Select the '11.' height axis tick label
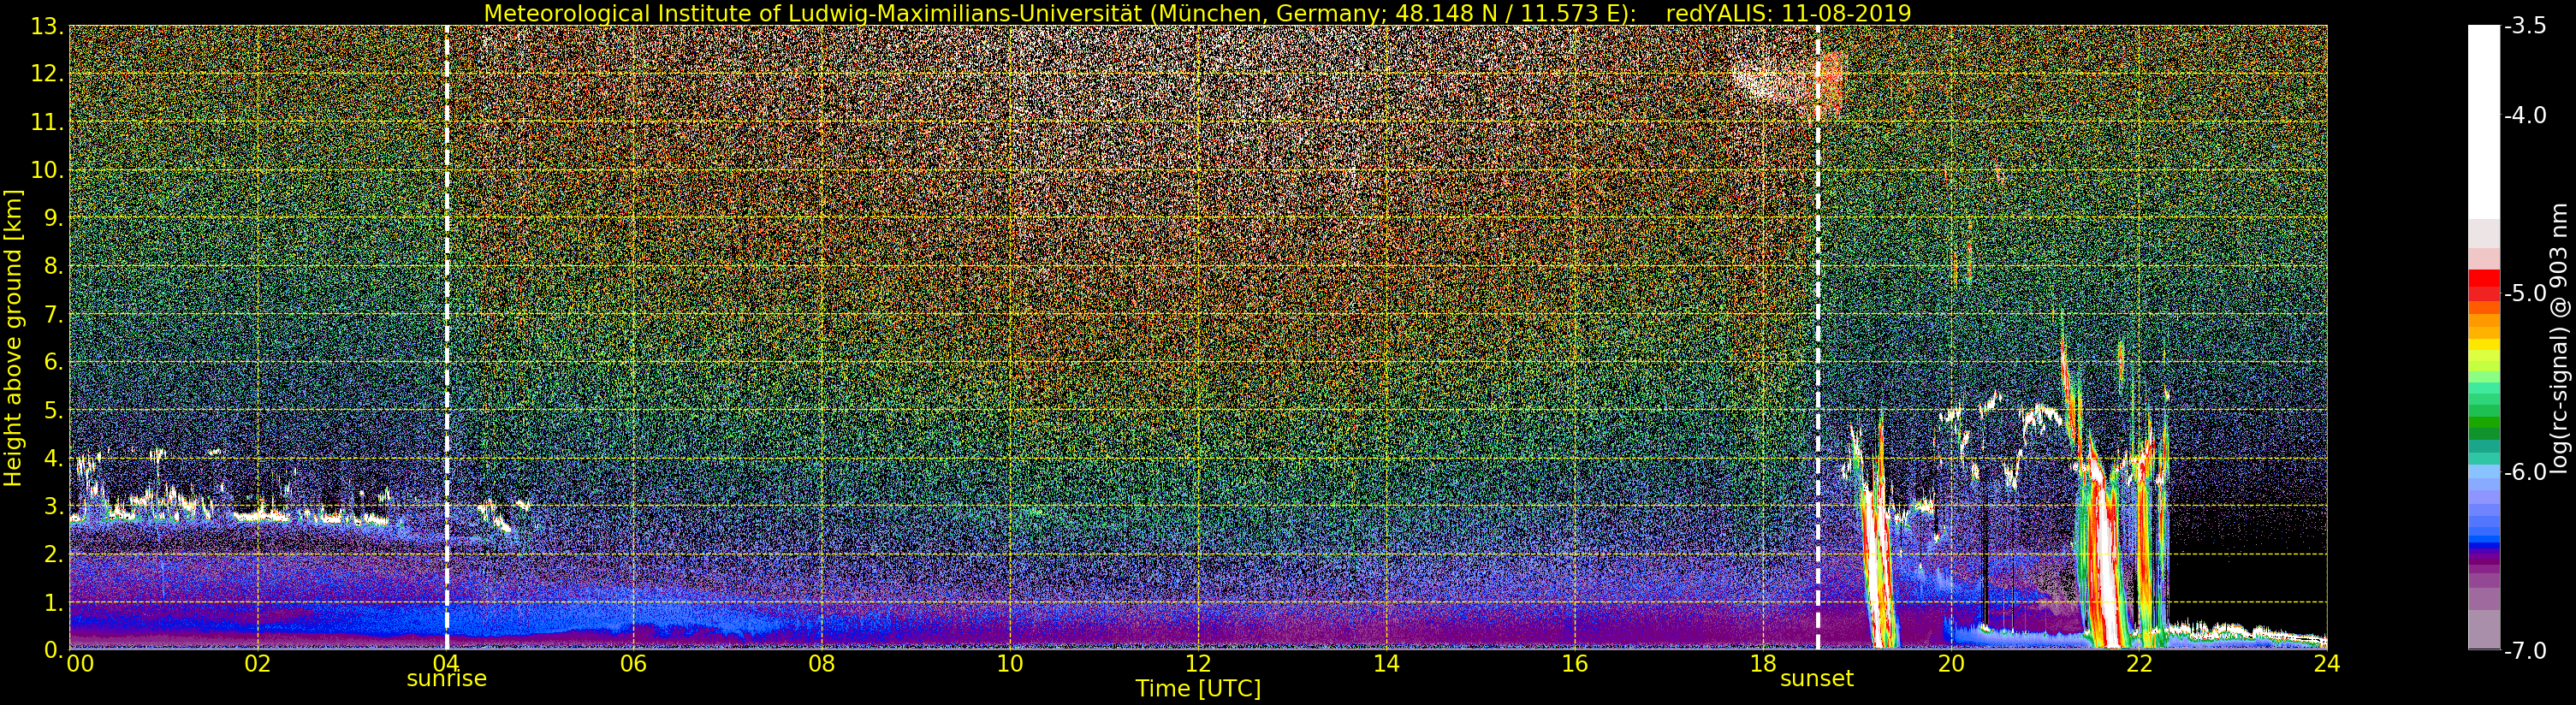 [47, 122]
